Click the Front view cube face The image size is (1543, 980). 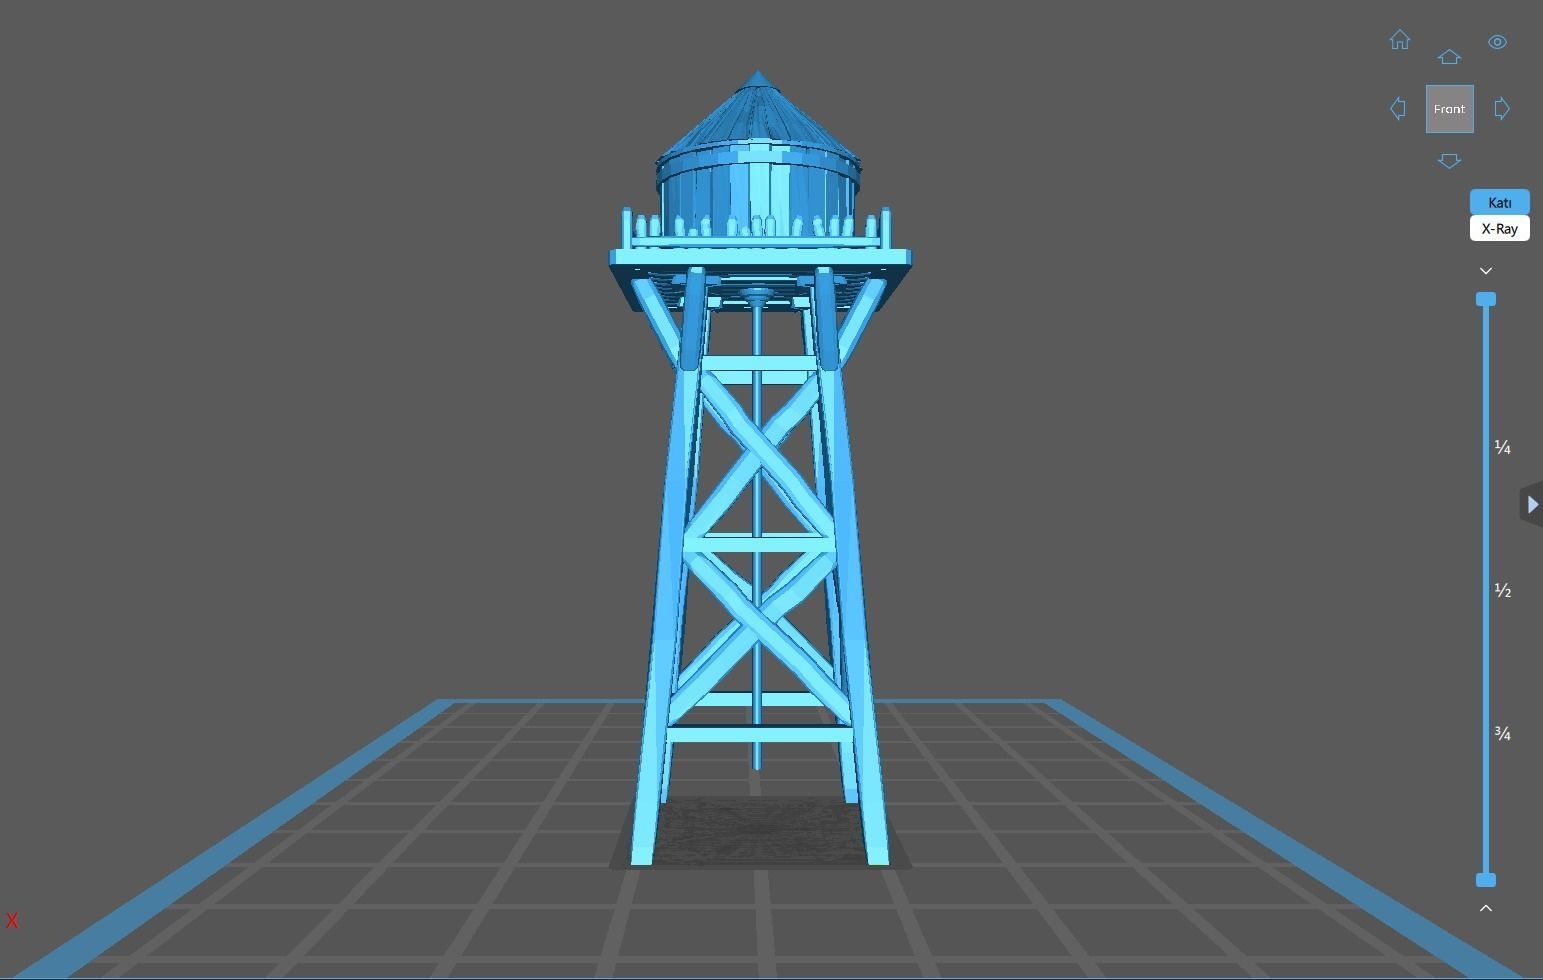[x=1449, y=109]
